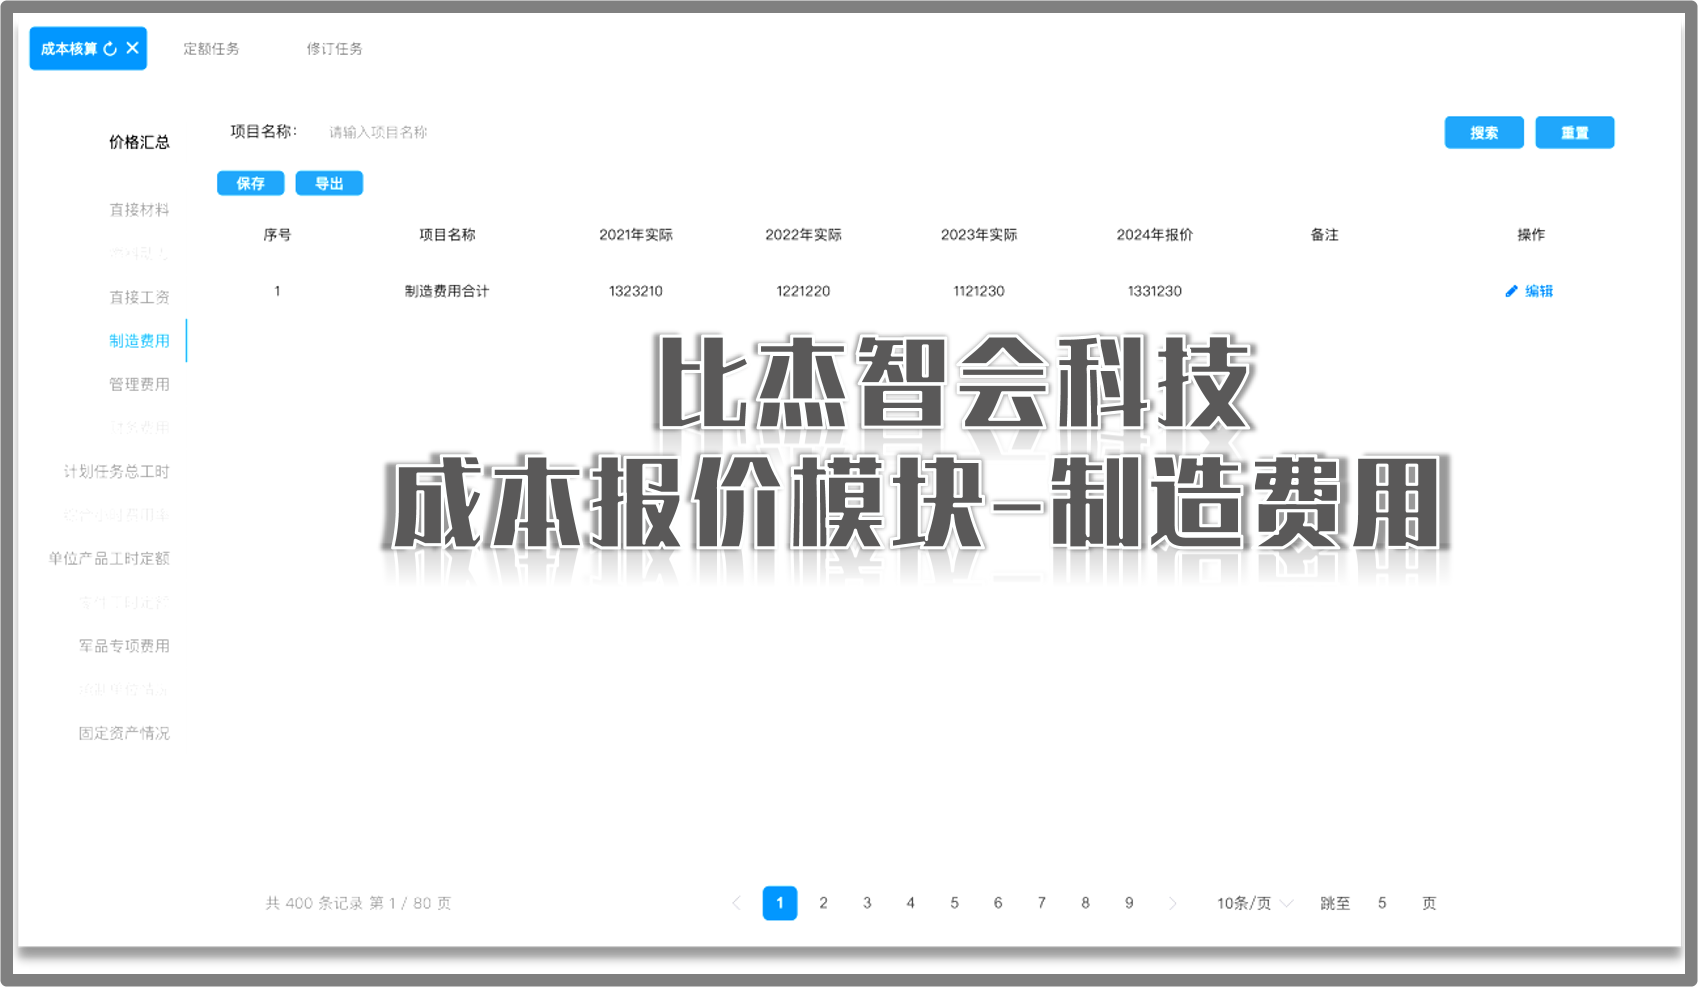Click the 2022年实际 column header
1698x987 pixels.
(x=803, y=235)
